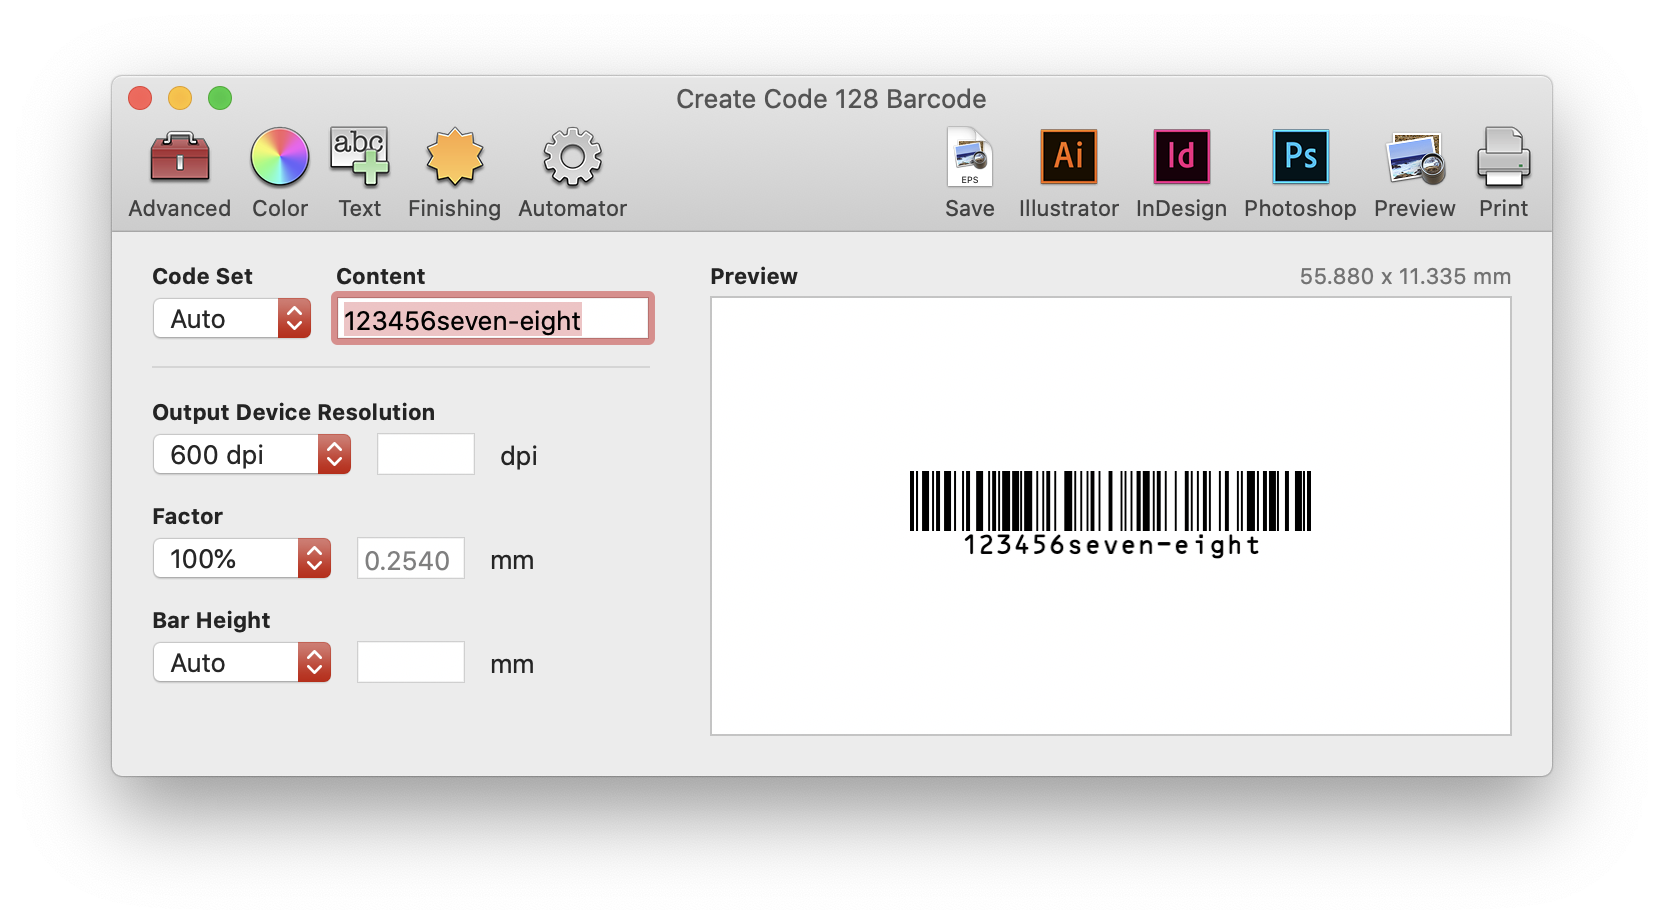Open the 600 dpi resolution dropdown

(252, 455)
